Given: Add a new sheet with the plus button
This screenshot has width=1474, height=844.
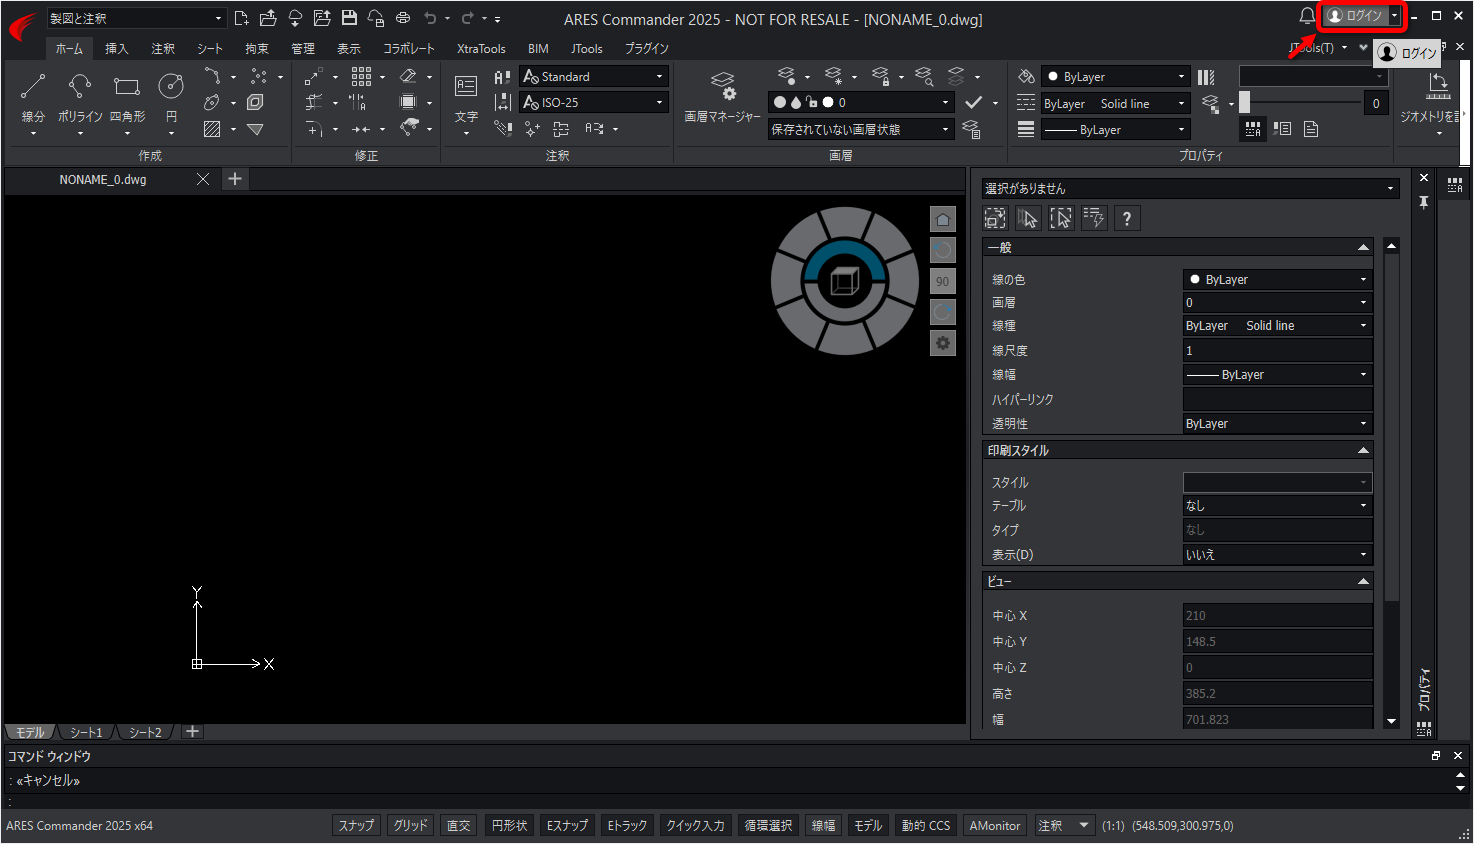Looking at the screenshot, I should tap(193, 732).
